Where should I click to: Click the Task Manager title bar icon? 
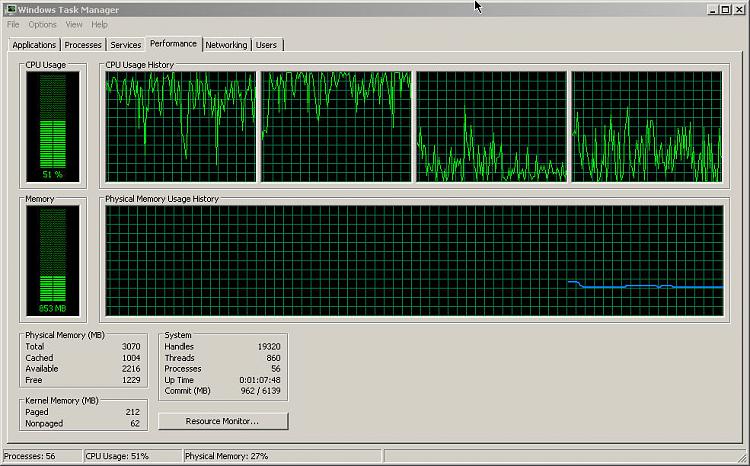click(x=10, y=9)
